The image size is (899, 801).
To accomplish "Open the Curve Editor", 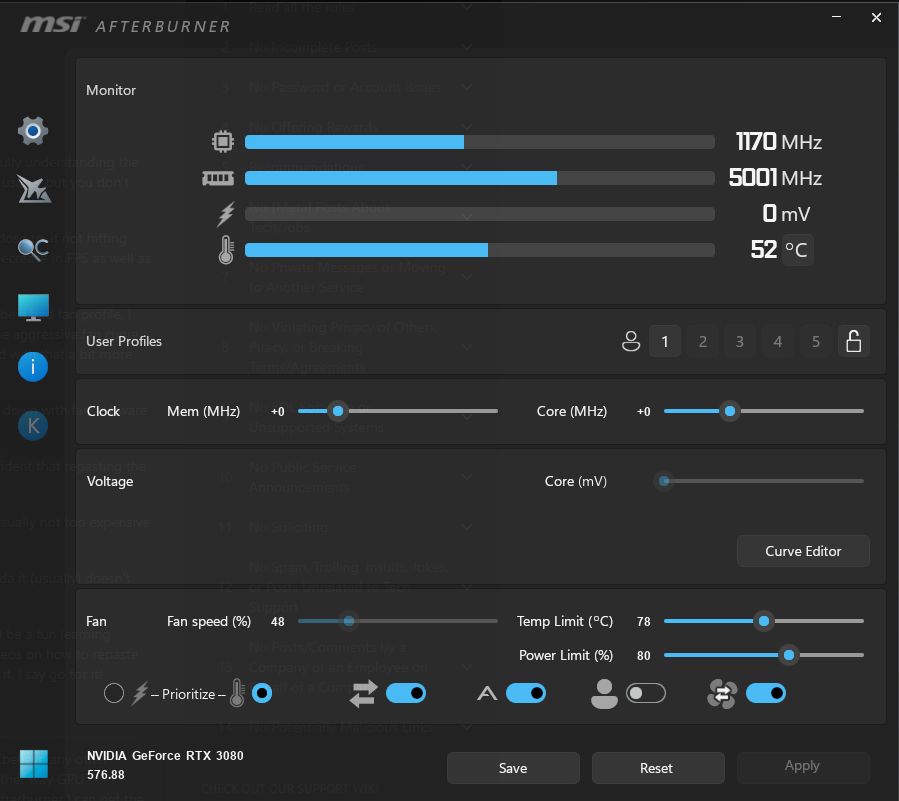I will [803, 551].
